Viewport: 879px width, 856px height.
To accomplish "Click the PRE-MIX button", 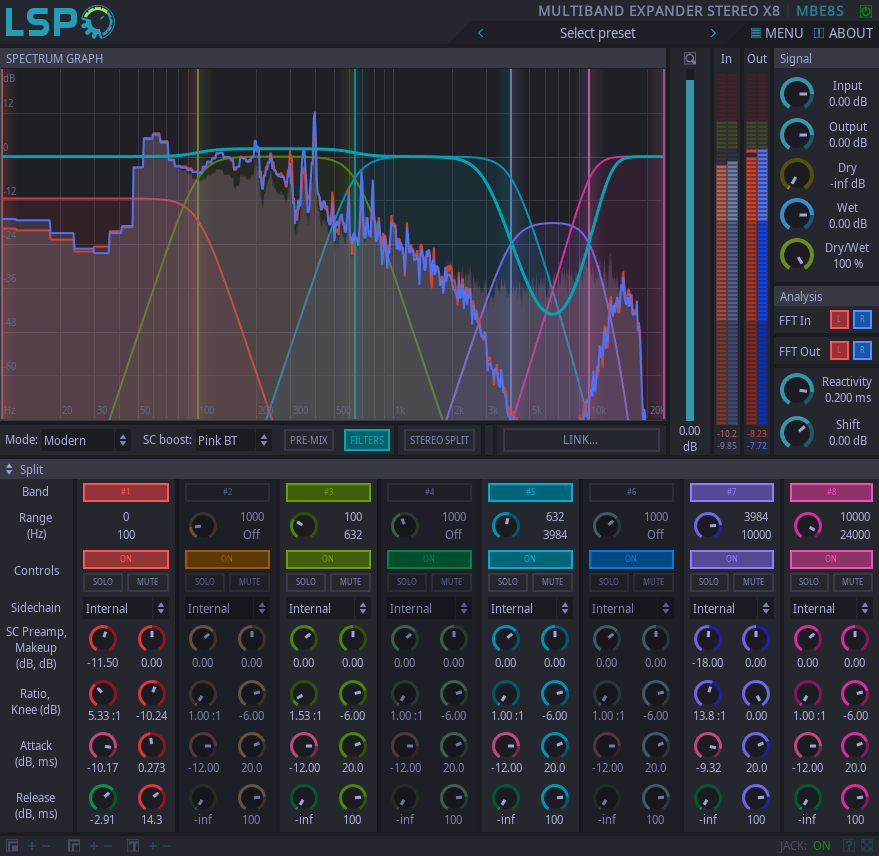I will coord(308,439).
